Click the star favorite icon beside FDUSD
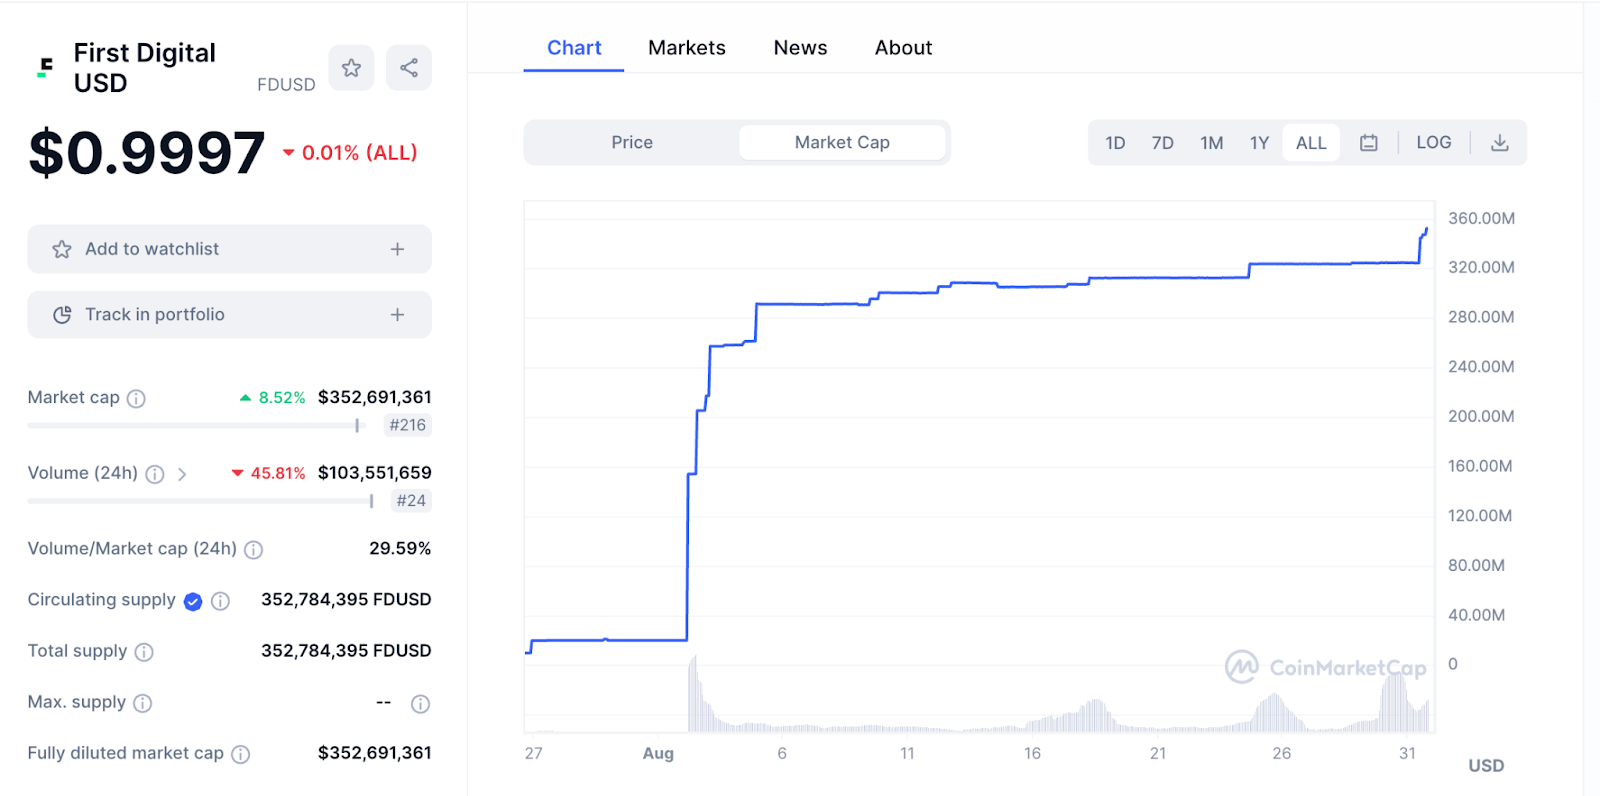1600x796 pixels. 351,68
